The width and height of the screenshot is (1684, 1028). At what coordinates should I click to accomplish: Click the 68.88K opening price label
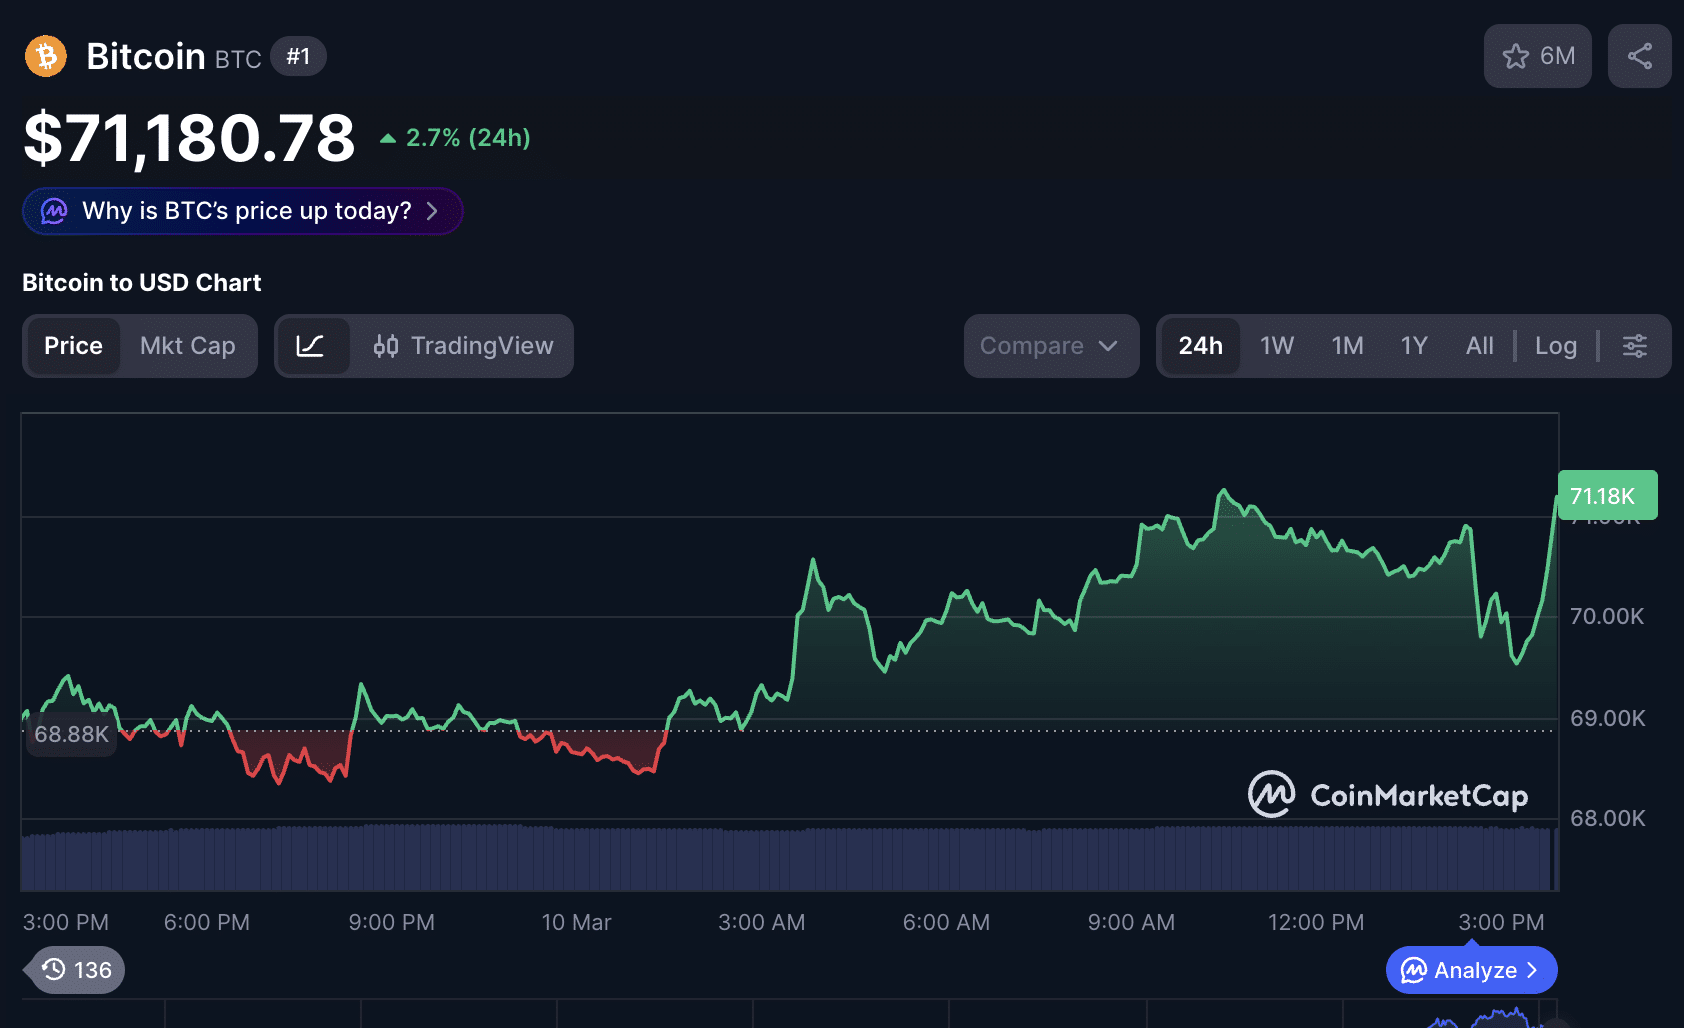click(71, 734)
